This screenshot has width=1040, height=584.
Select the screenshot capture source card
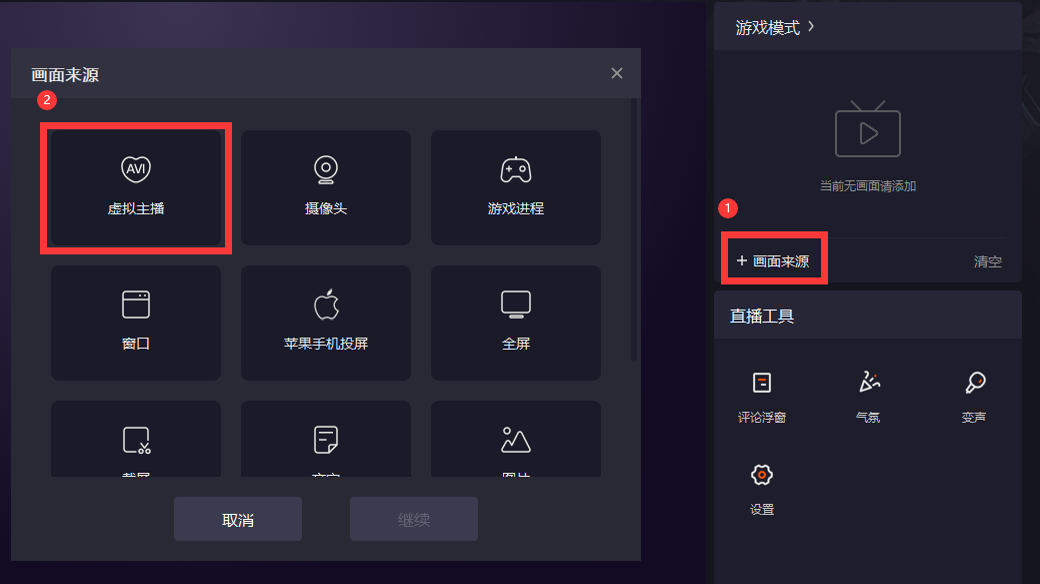pos(136,439)
